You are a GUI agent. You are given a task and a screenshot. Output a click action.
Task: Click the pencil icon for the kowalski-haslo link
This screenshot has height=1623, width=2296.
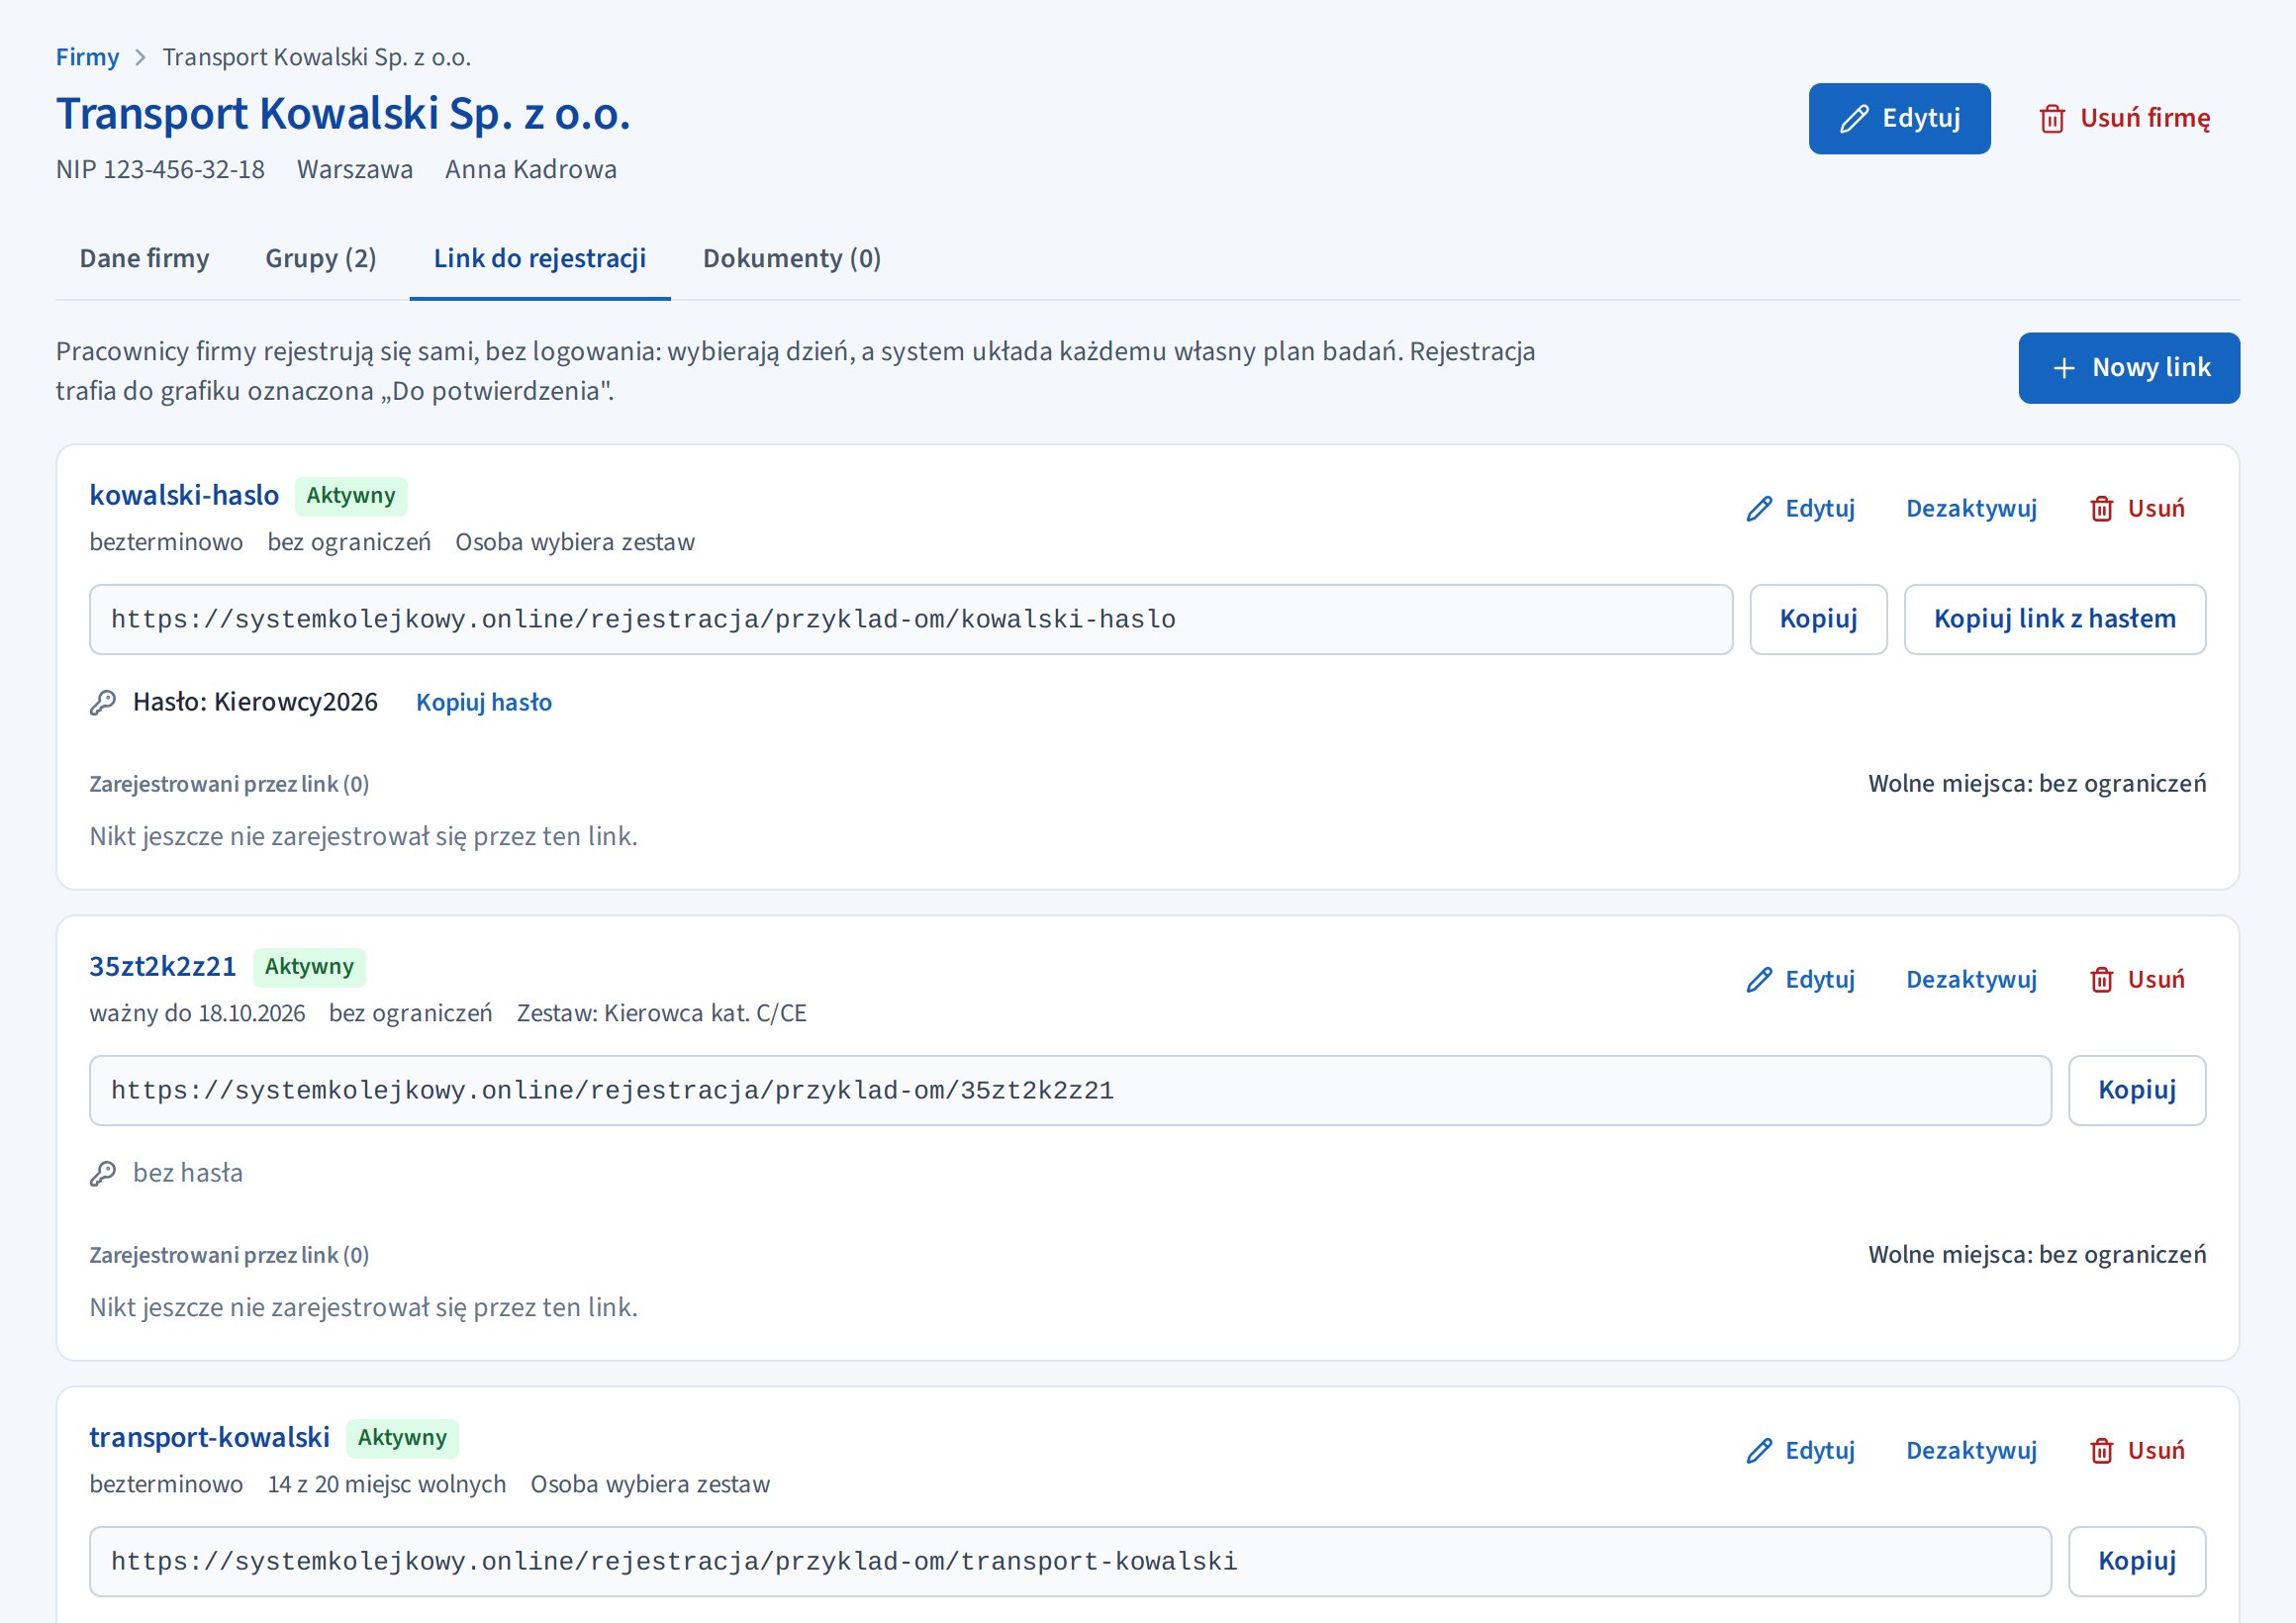pos(1759,509)
